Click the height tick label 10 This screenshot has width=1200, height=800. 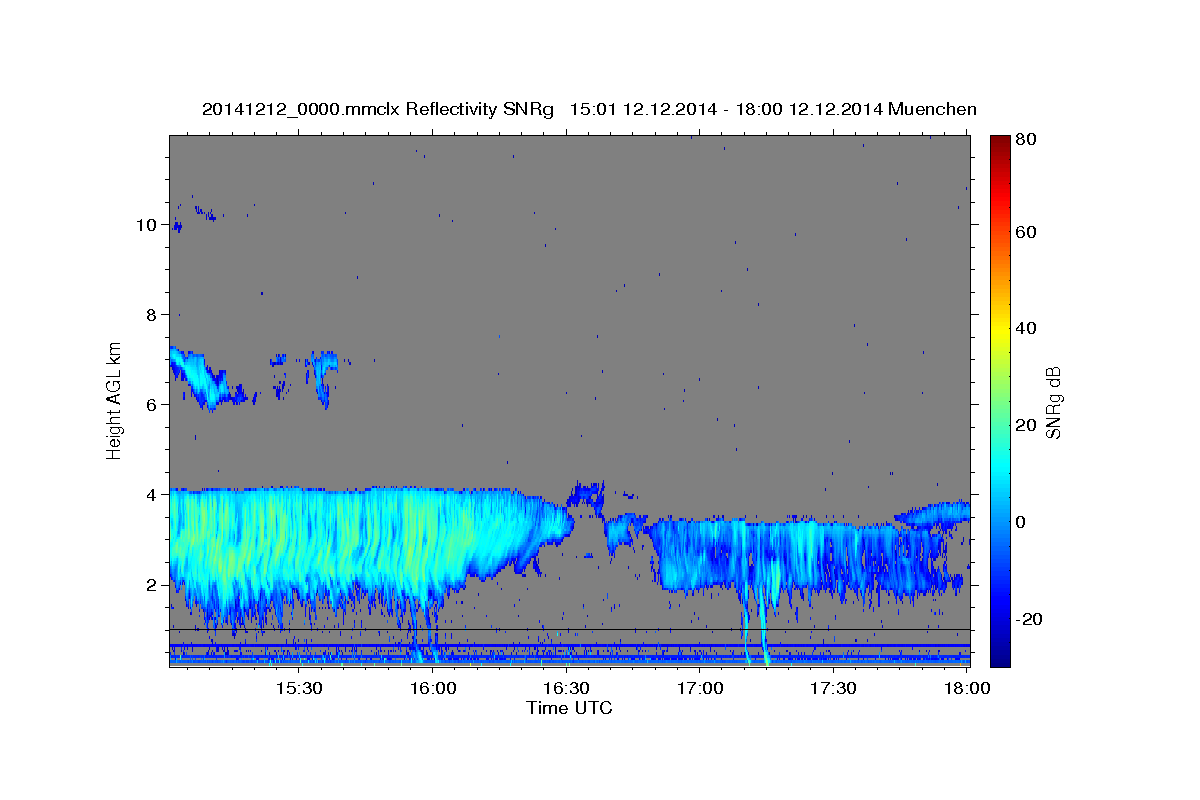(145, 225)
